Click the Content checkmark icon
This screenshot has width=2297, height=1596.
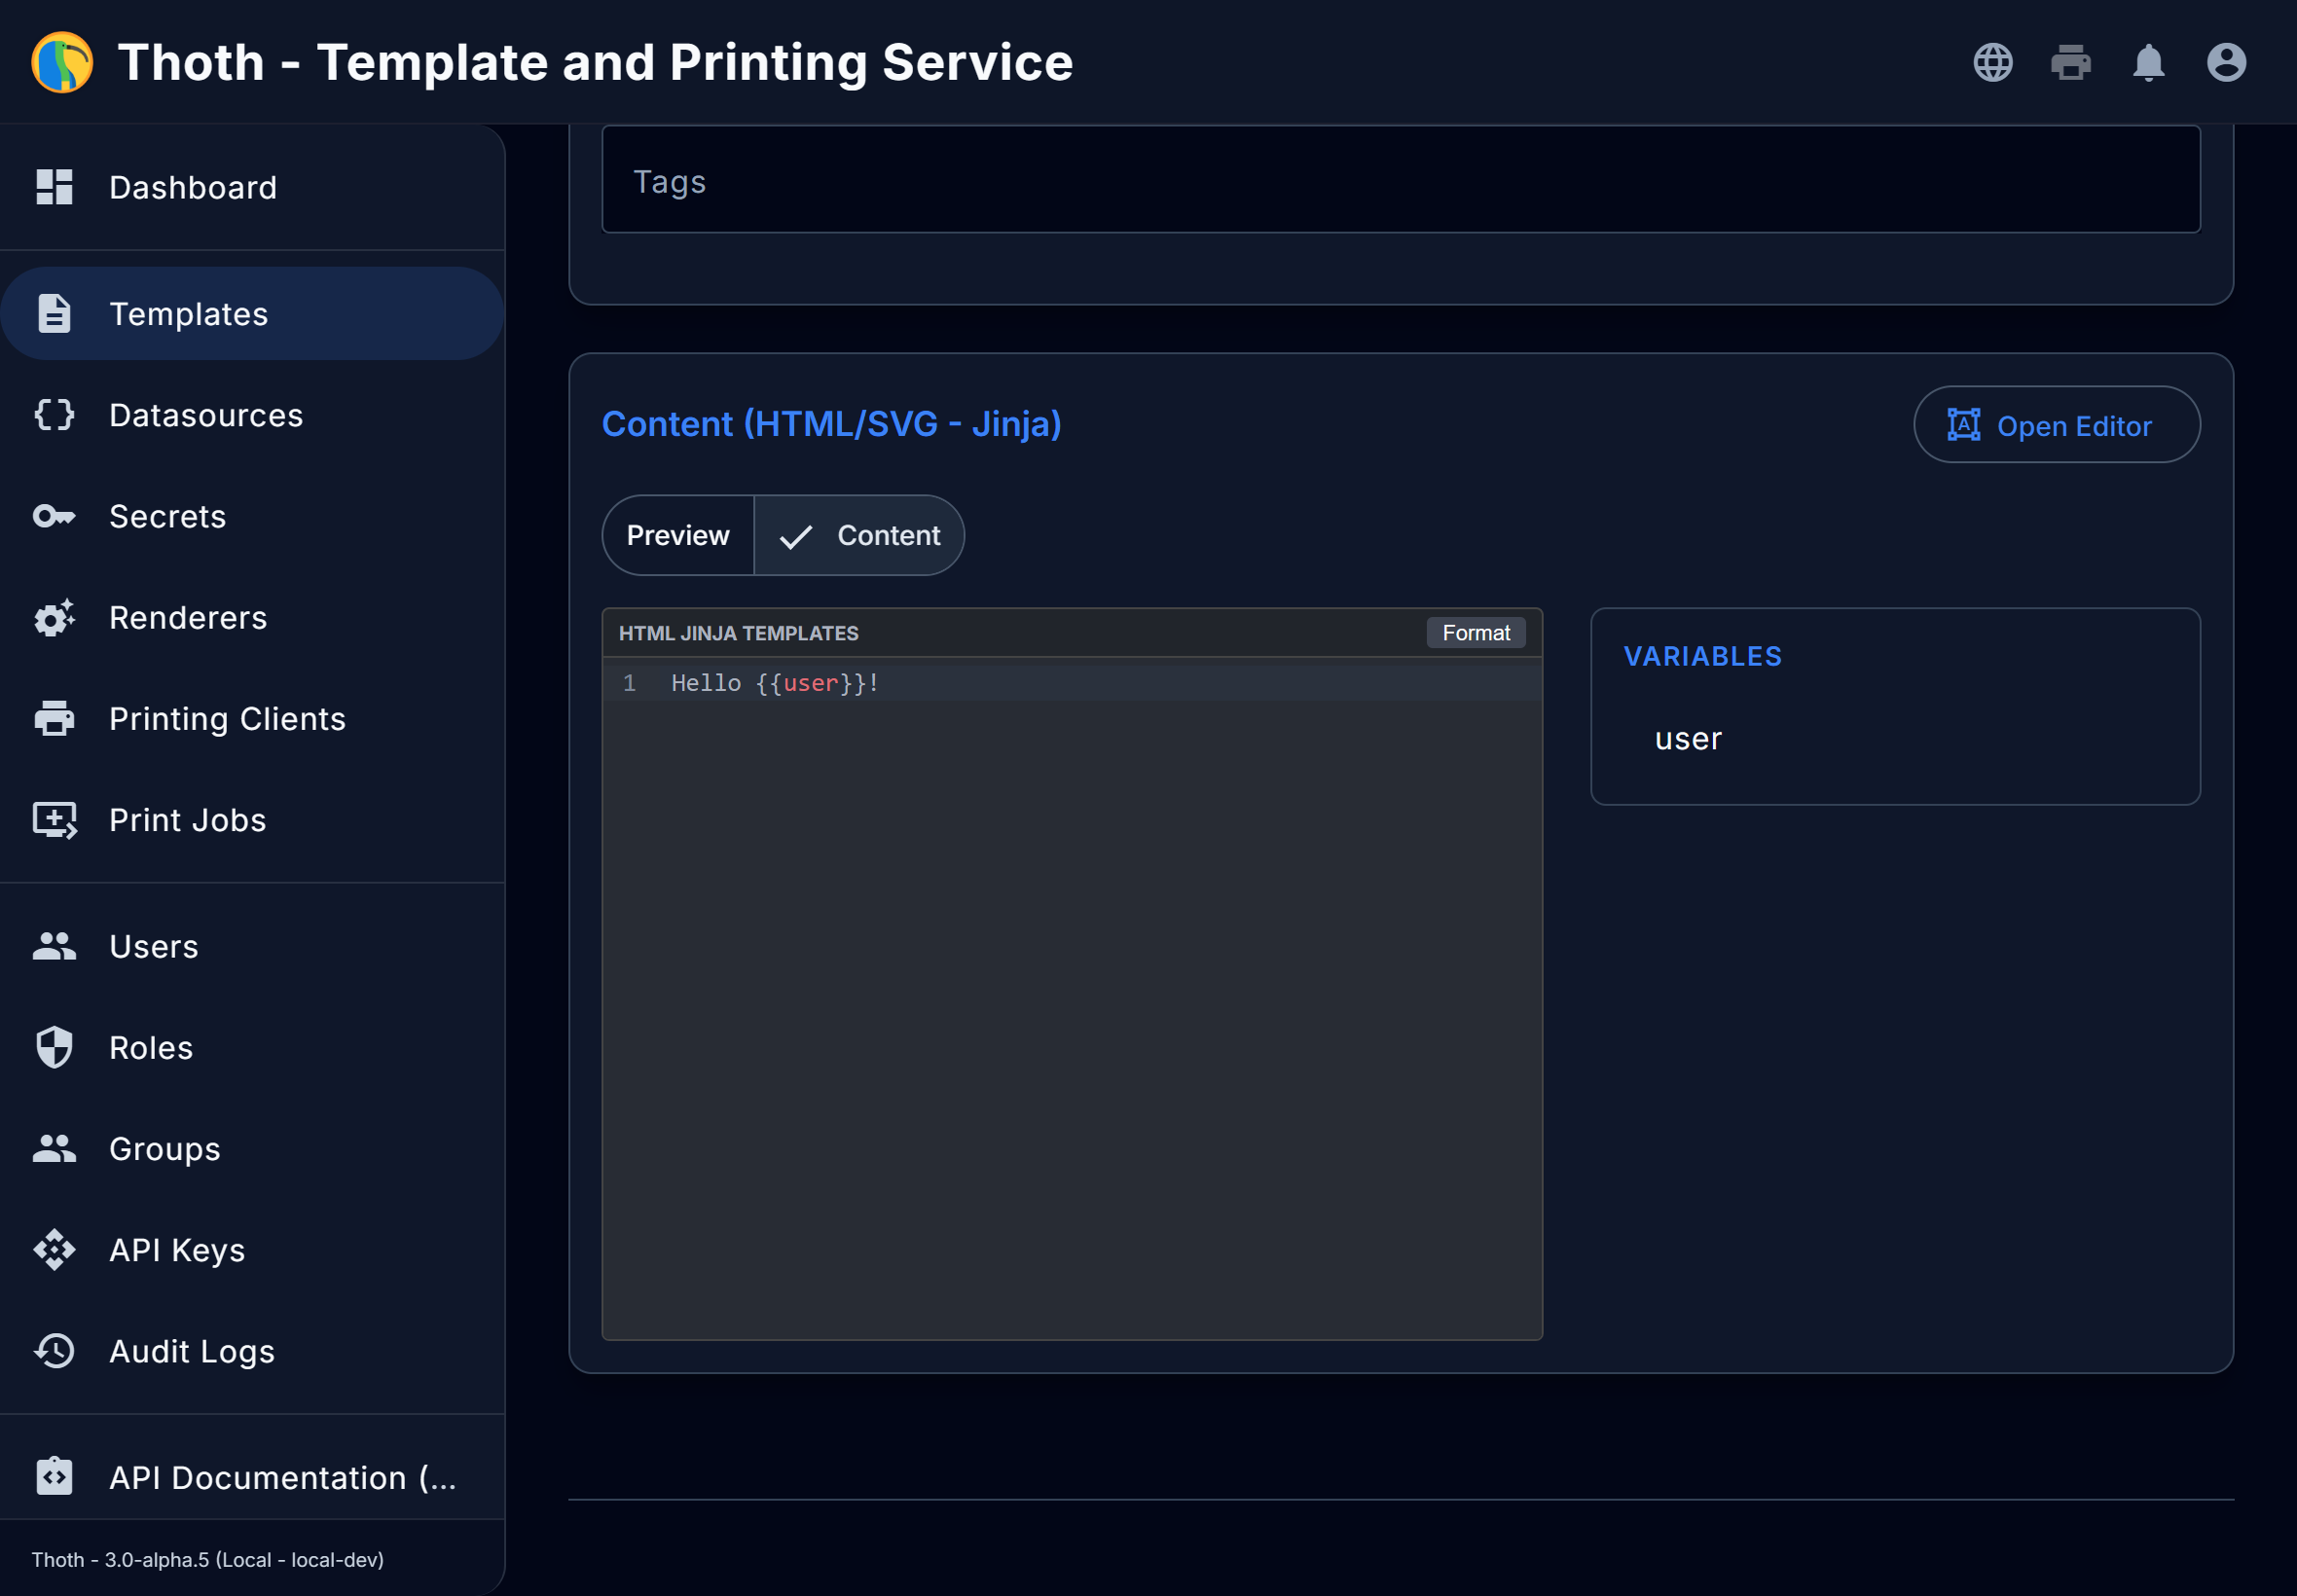pos(795,536)
